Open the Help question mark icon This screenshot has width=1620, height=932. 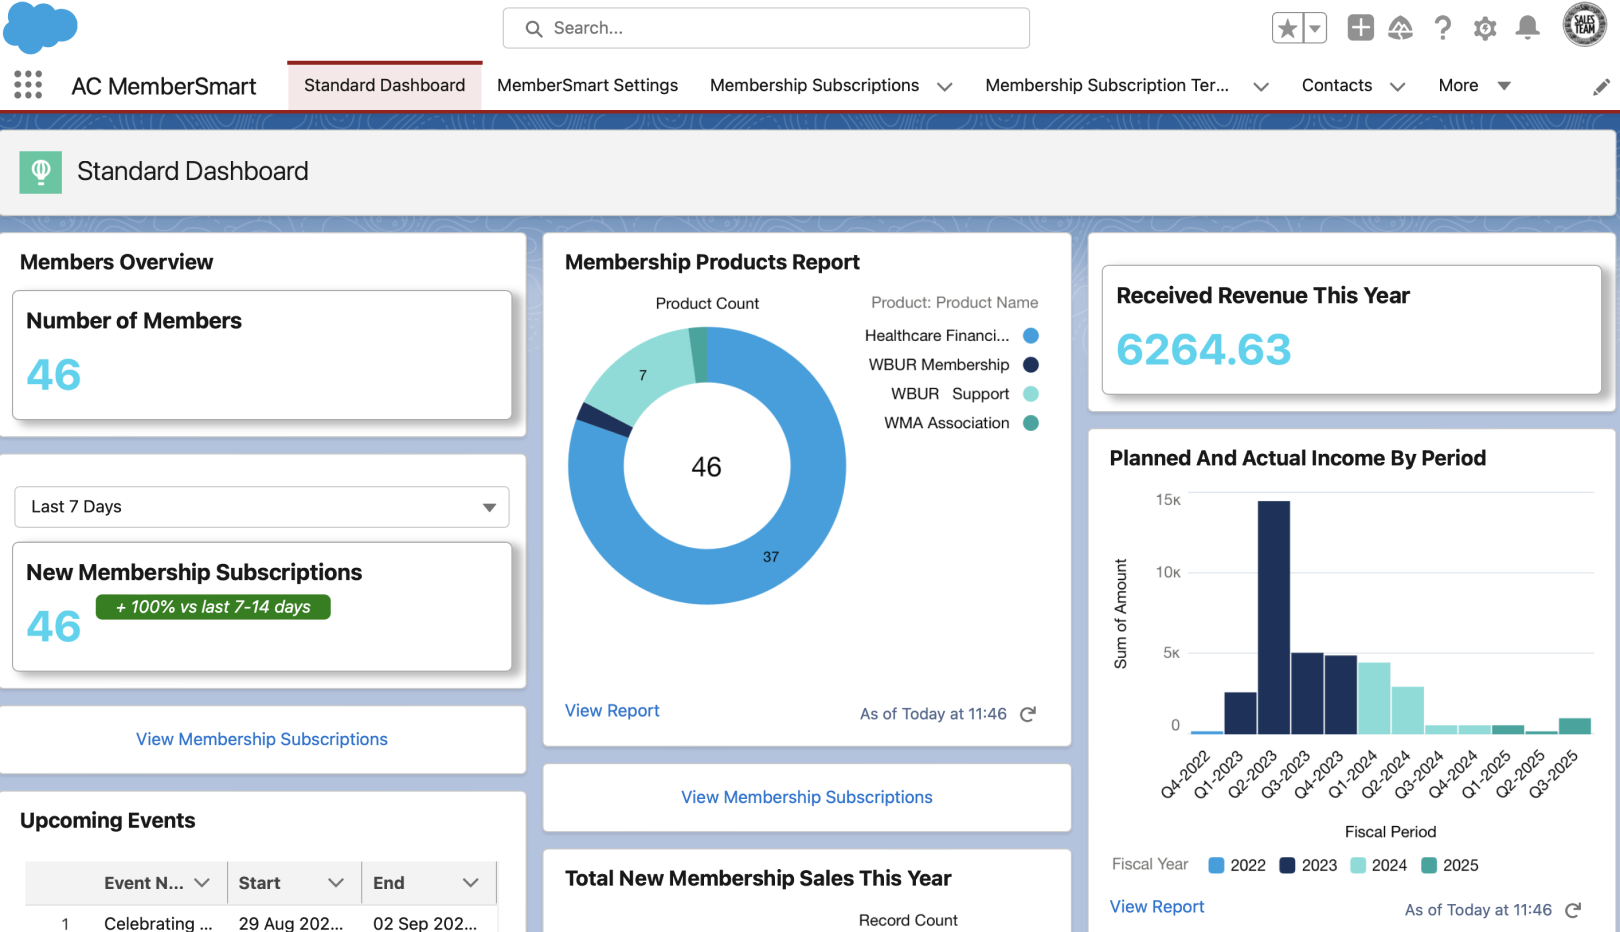[x=1442, y=28]
